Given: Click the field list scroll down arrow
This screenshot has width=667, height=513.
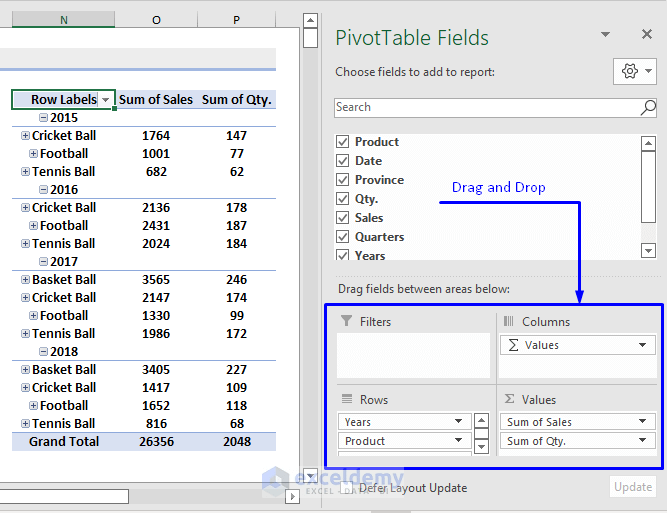Looking at the screenshot, I should pos(648,251).
